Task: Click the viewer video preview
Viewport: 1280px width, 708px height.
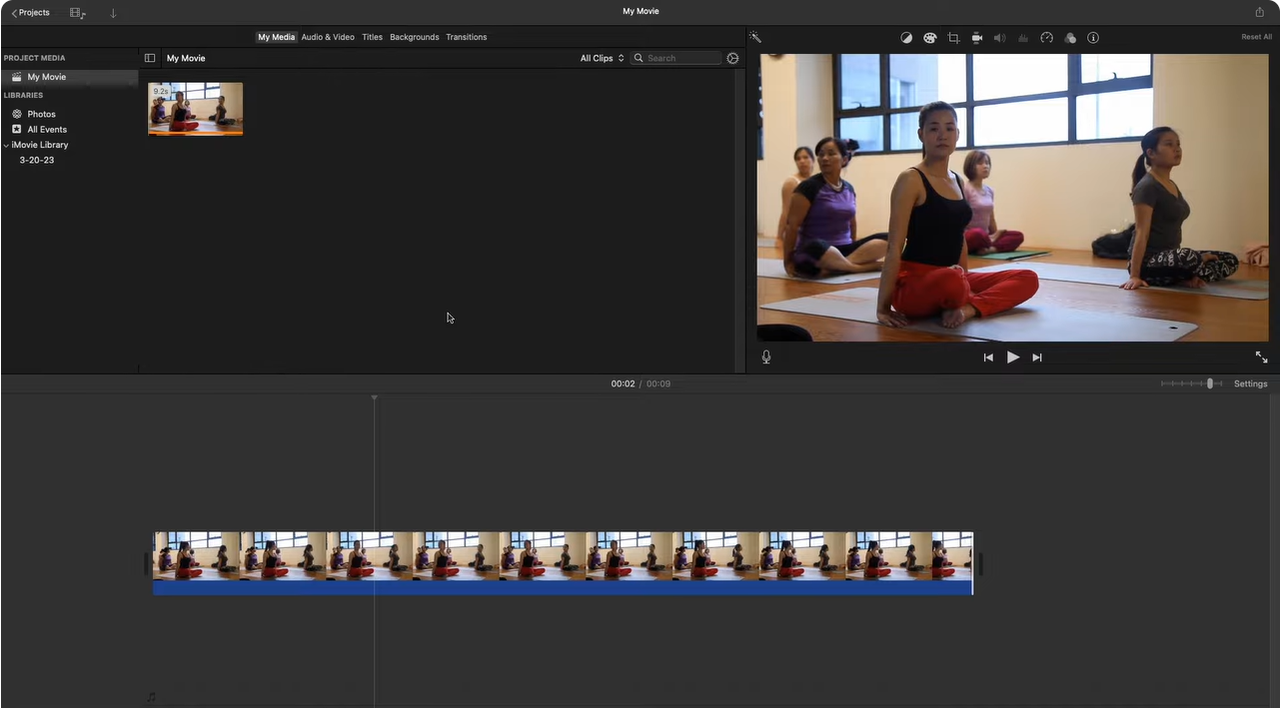Action: coord(1014,197)
